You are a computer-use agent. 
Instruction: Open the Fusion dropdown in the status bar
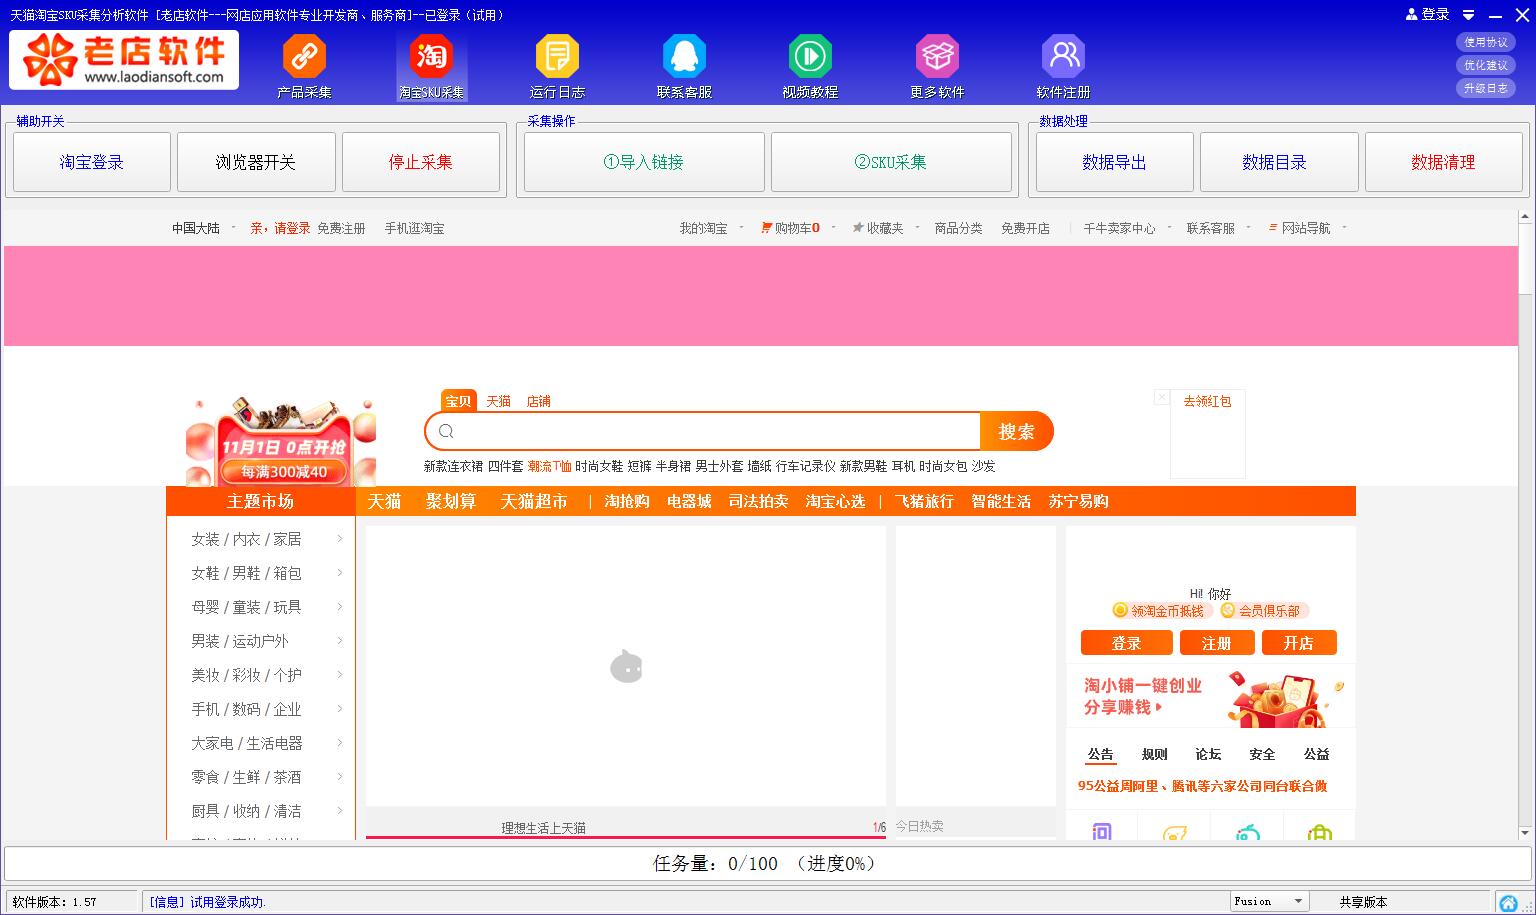[x=1298, y=900]
